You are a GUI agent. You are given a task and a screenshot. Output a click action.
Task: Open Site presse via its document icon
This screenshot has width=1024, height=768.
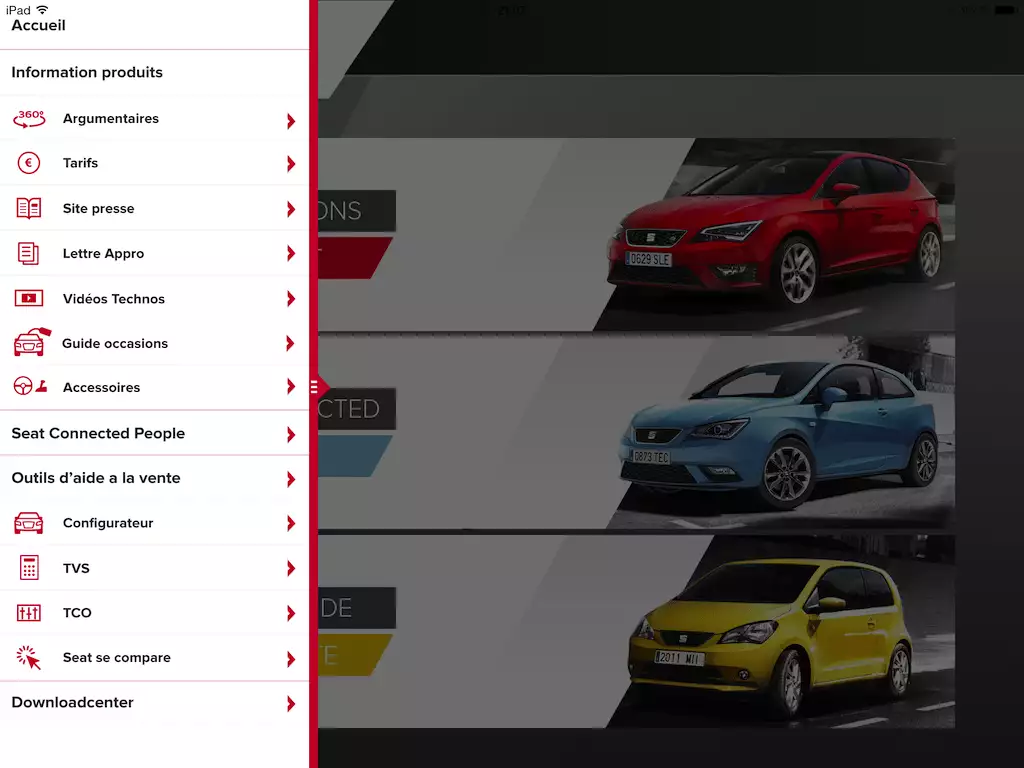point(28,208)
